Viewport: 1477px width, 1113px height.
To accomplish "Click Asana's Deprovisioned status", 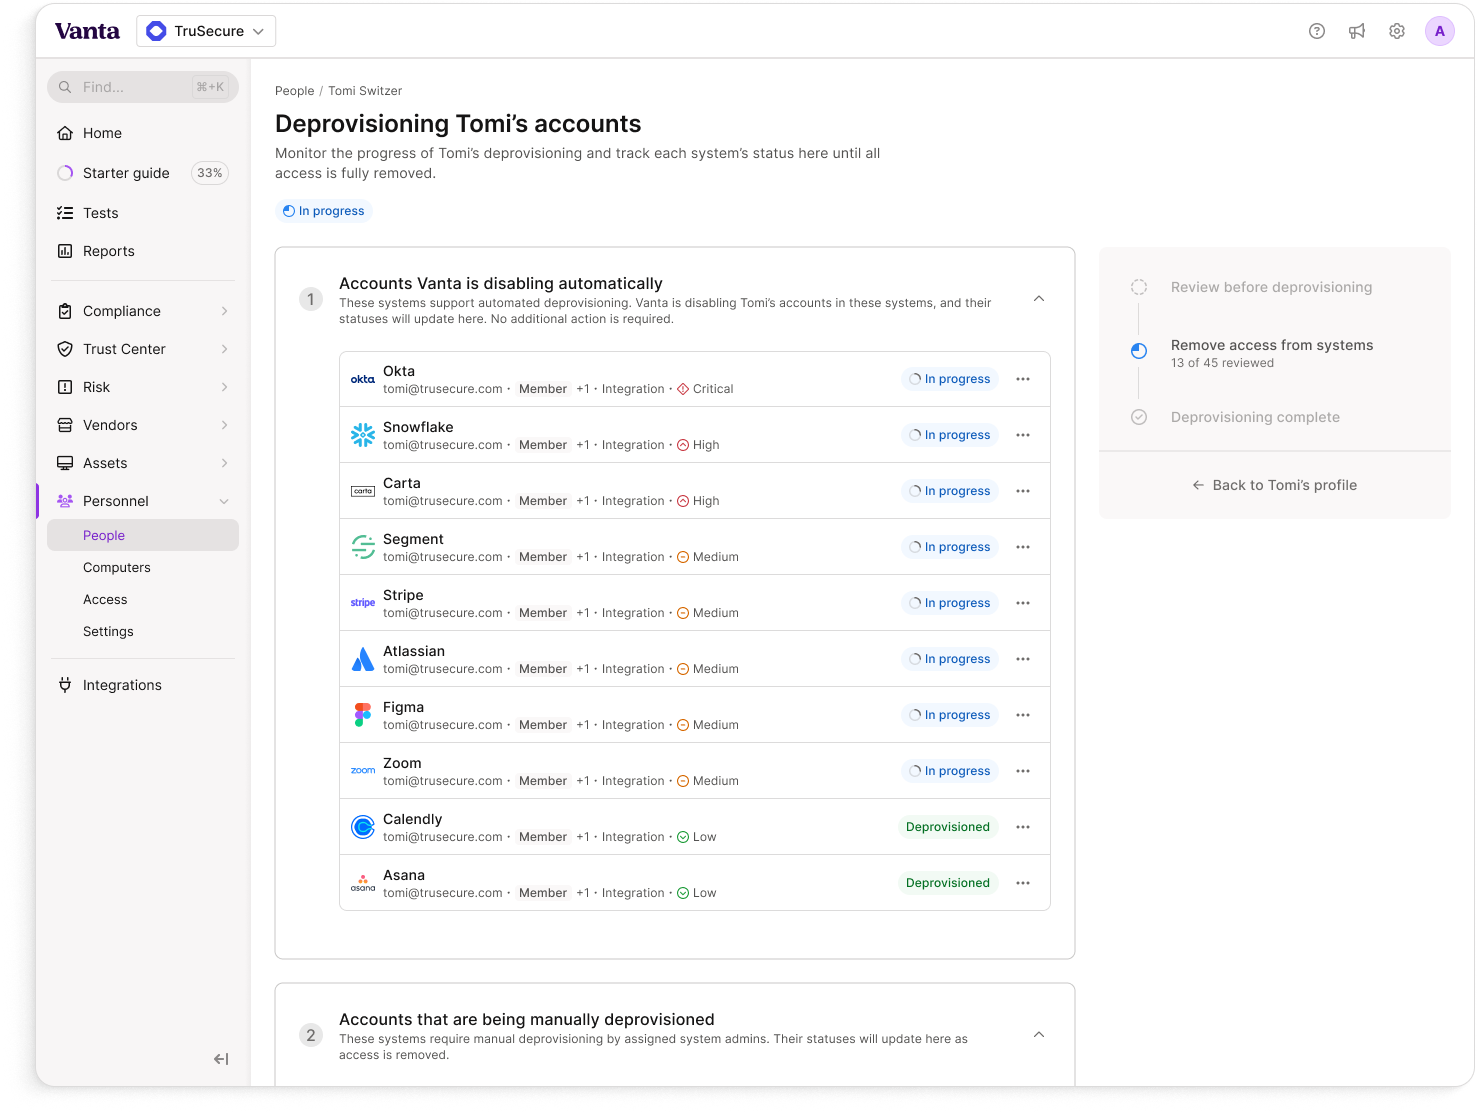I will click(948, 883).
